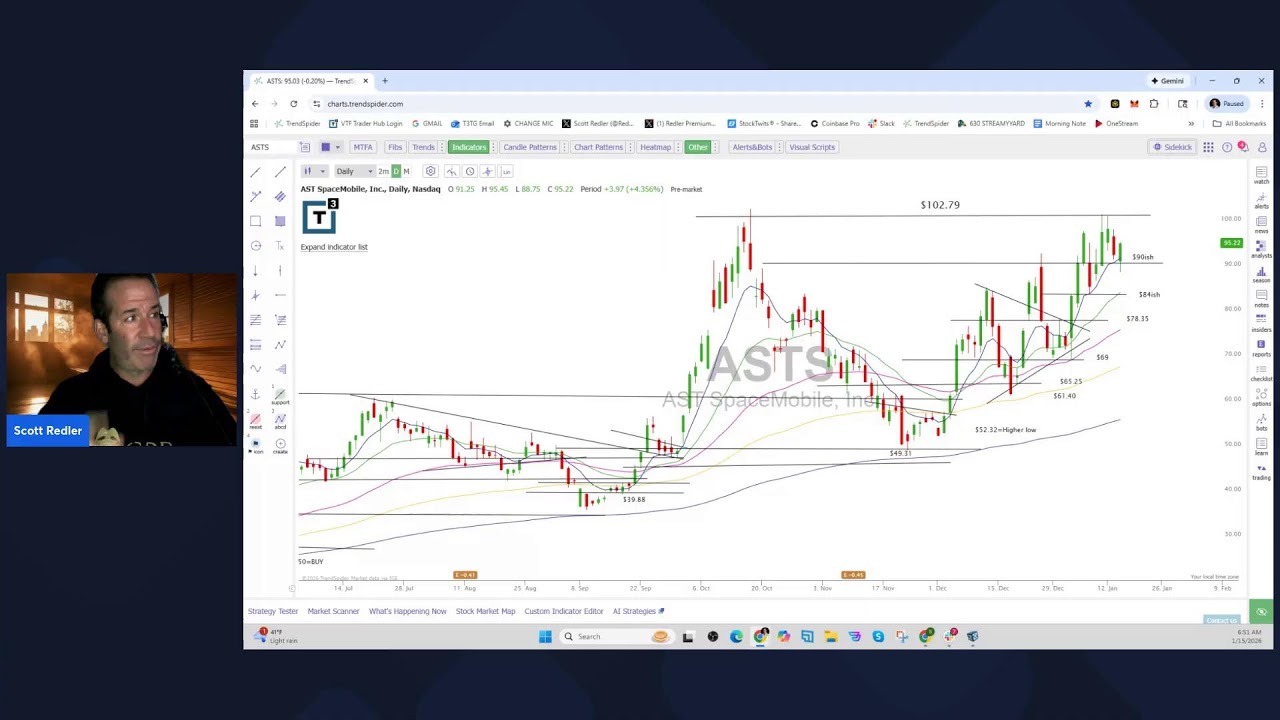
Task: Select the filled rectangle drawing tool
Action: (280, 221)
